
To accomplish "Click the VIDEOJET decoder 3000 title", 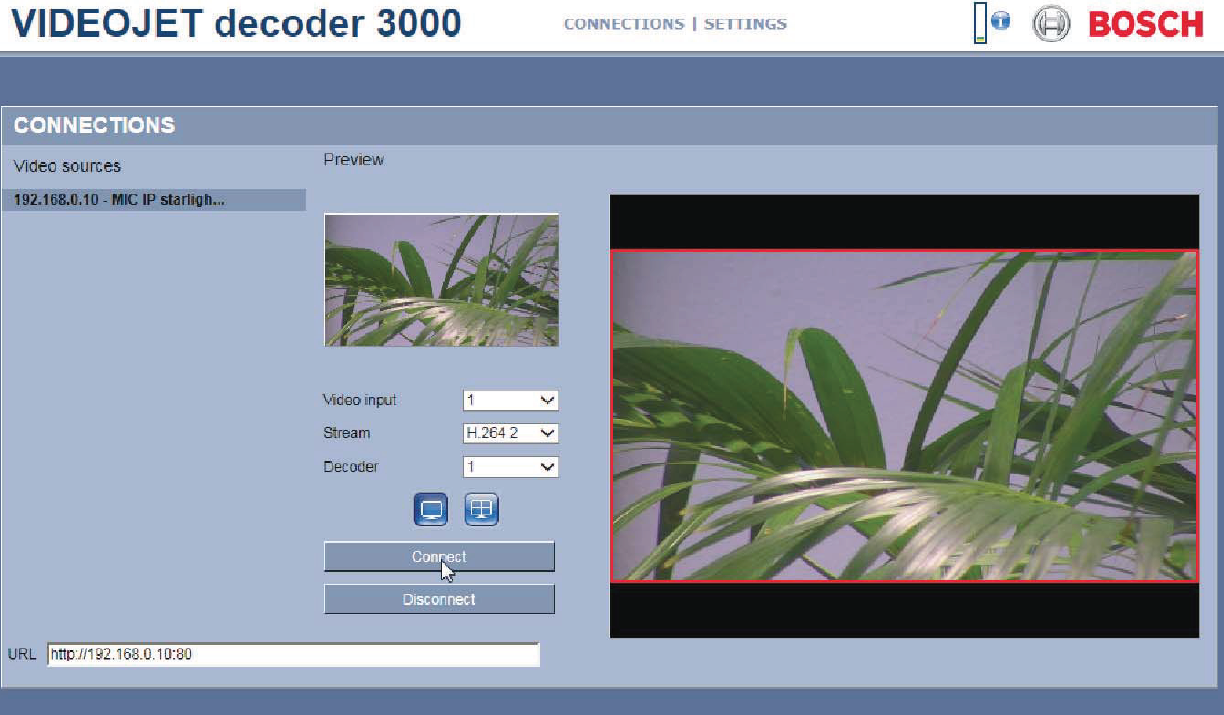I will pyautogui.click(x=237, y=23).
